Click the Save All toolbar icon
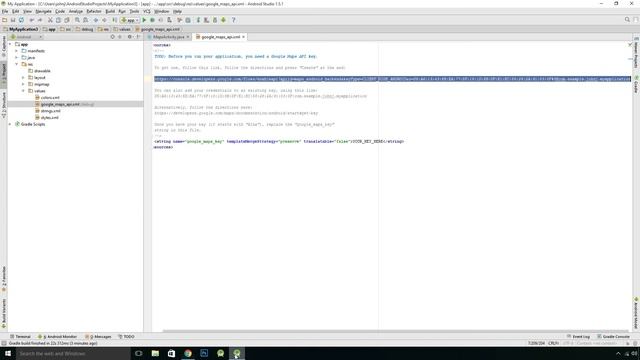Viewport: 640px width, 360px height. pos(13,20)
